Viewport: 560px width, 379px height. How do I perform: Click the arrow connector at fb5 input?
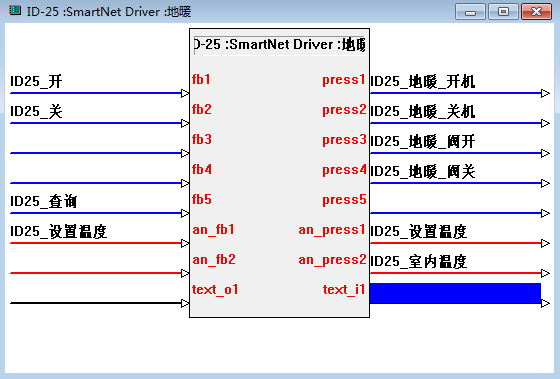pyautogui.click(x=185, y=213)
